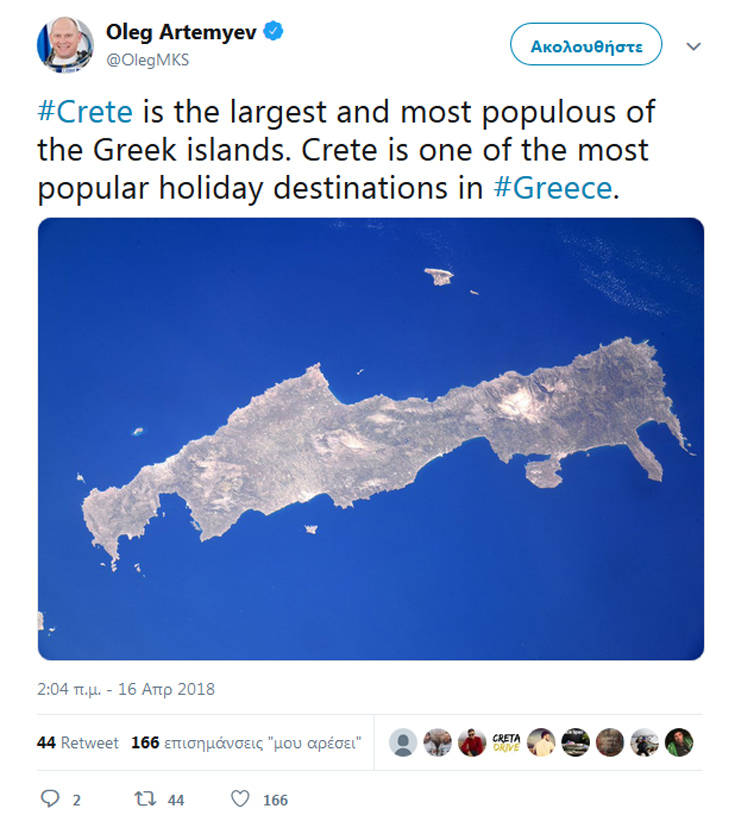Open the Creta Drive liker avatar
This screenshot has height=815, width=735.
coord(506,742)
